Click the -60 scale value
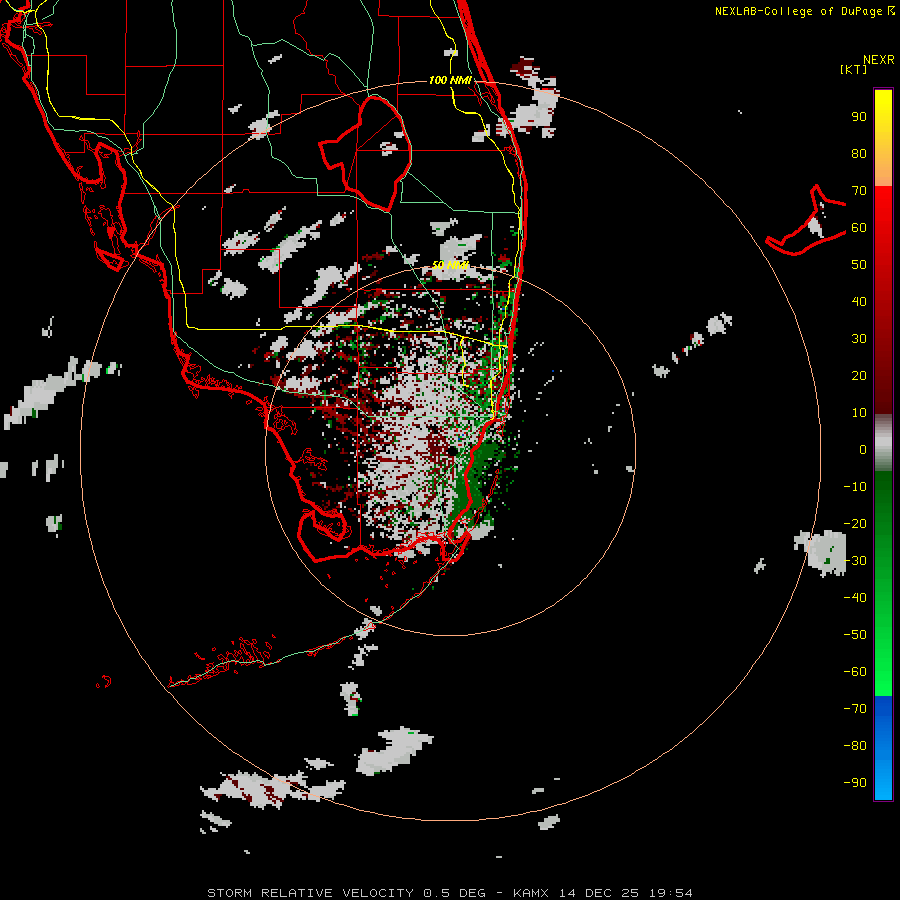The height and width of the screenshot is (900, 900). point(855,672)
